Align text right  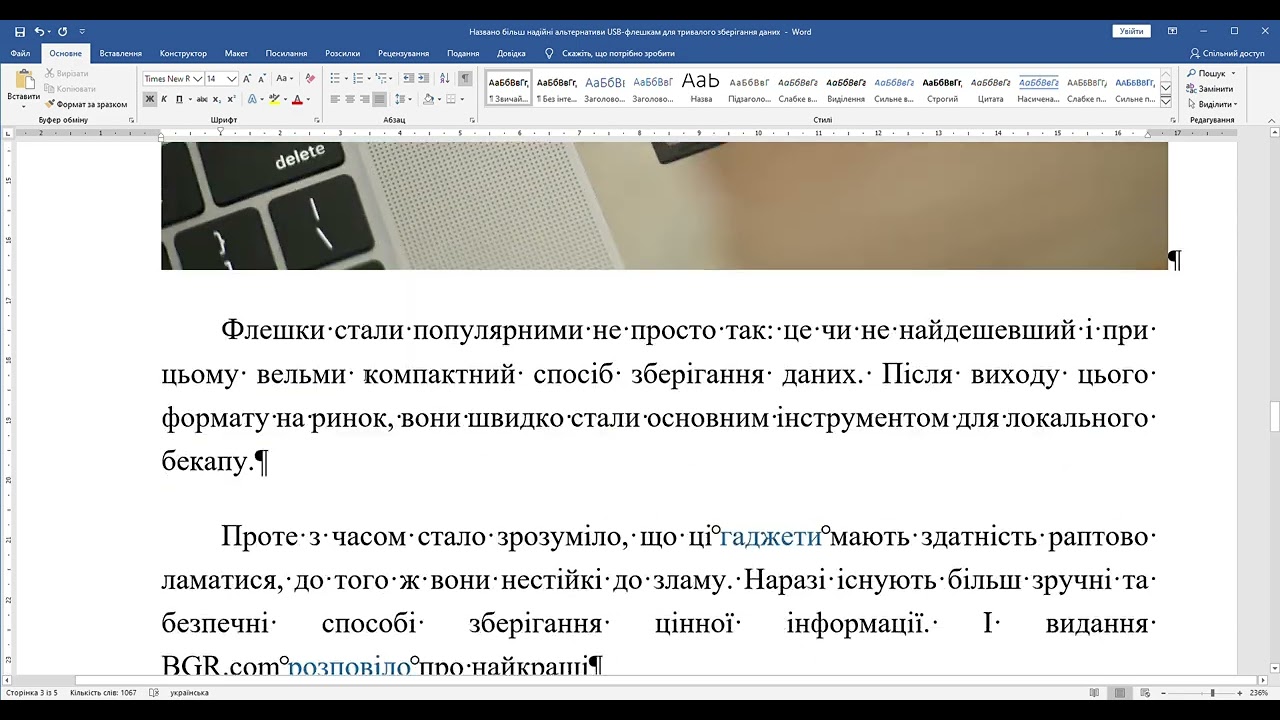coord(365,99)
